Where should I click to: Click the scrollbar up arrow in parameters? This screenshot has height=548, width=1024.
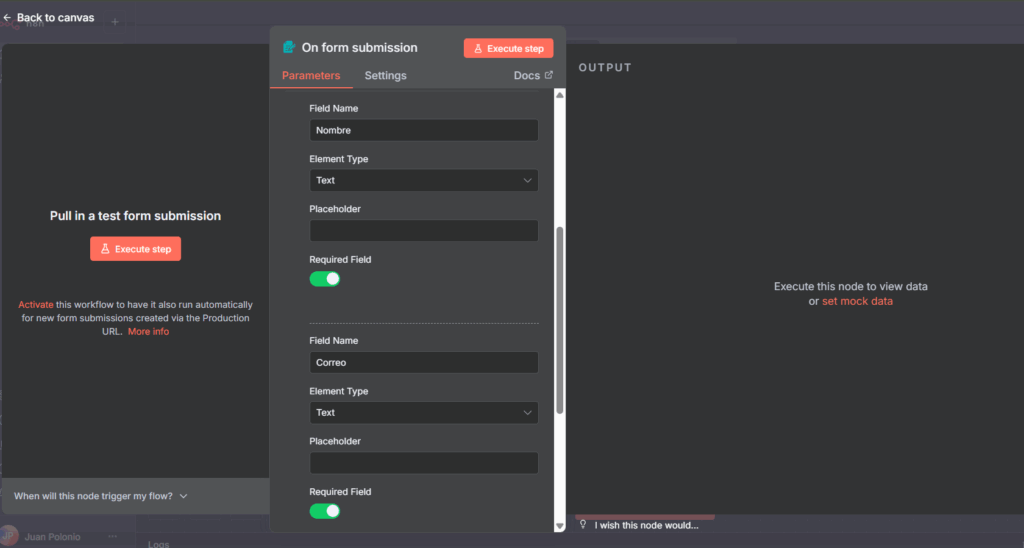pos(559,95)
